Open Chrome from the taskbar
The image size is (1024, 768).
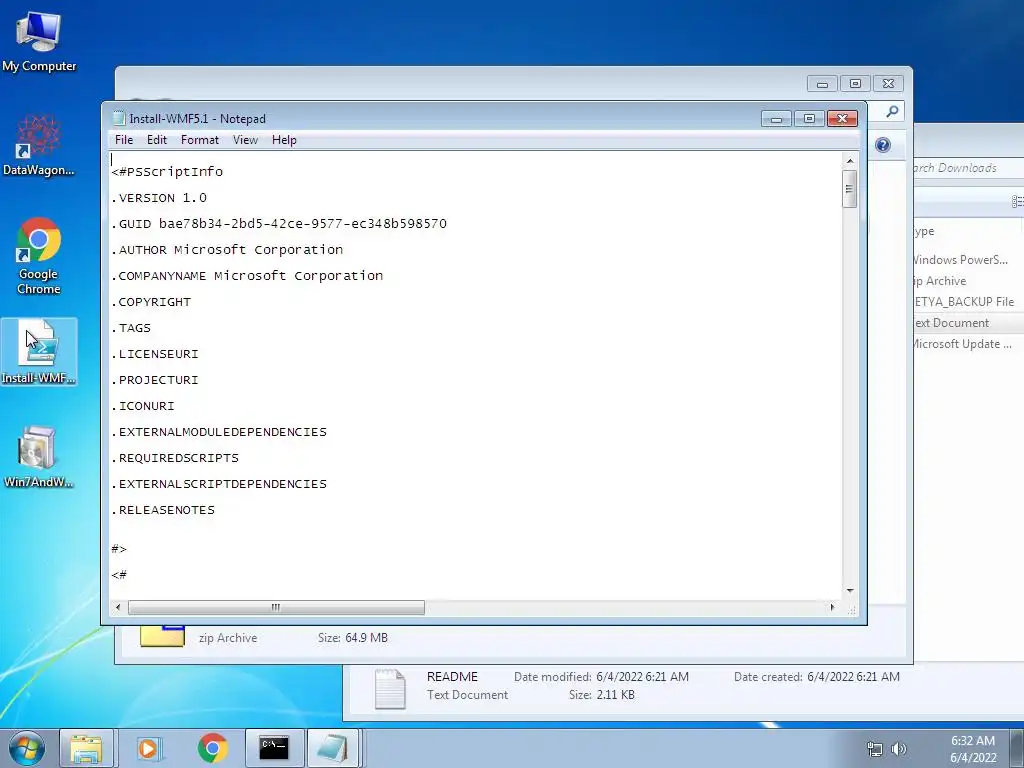212,748
